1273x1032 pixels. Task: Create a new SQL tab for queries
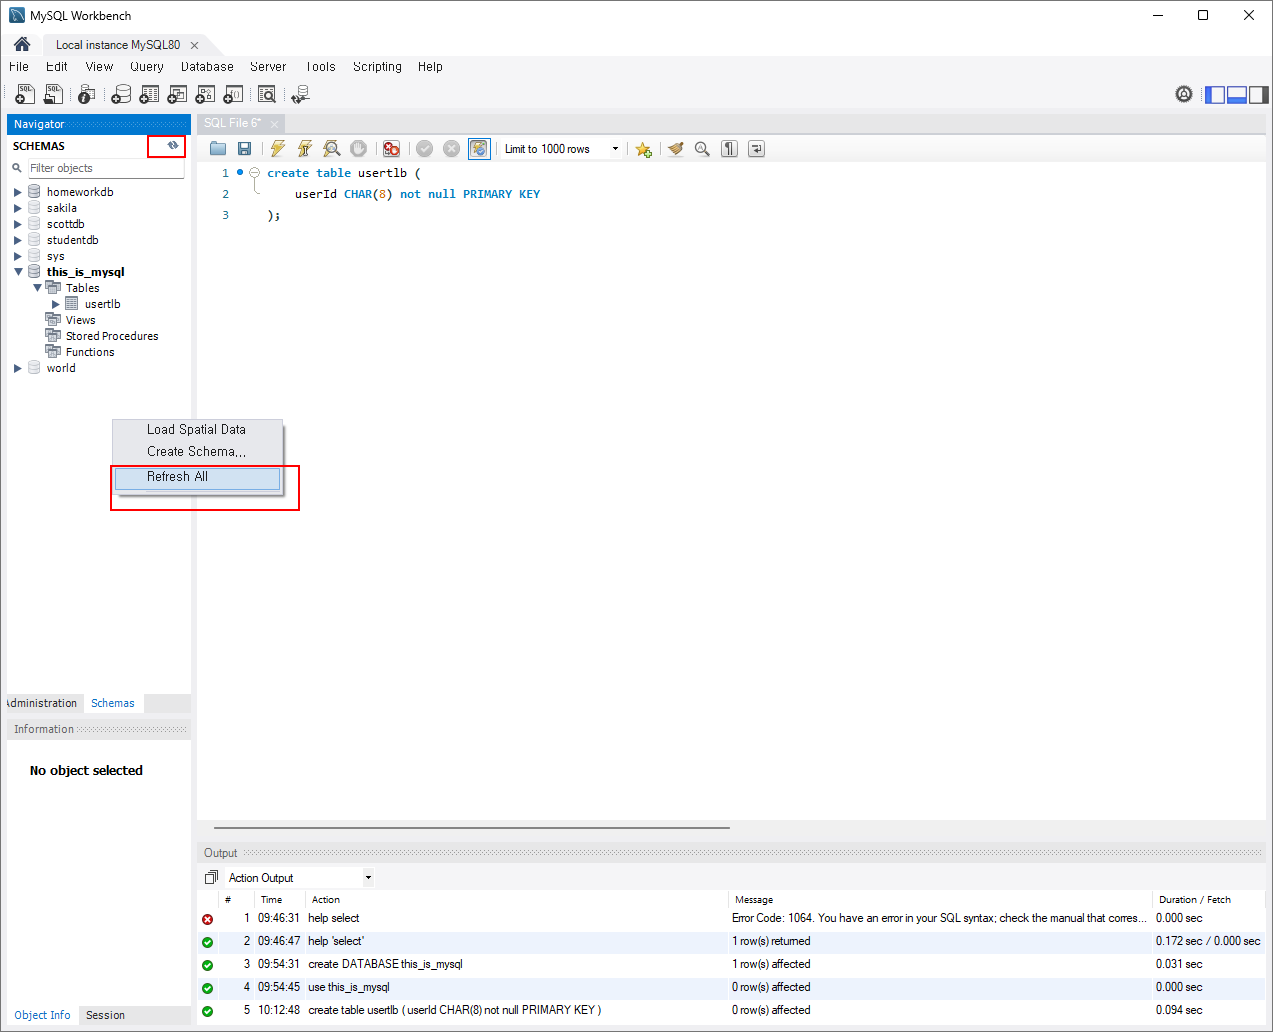point(25,94)
